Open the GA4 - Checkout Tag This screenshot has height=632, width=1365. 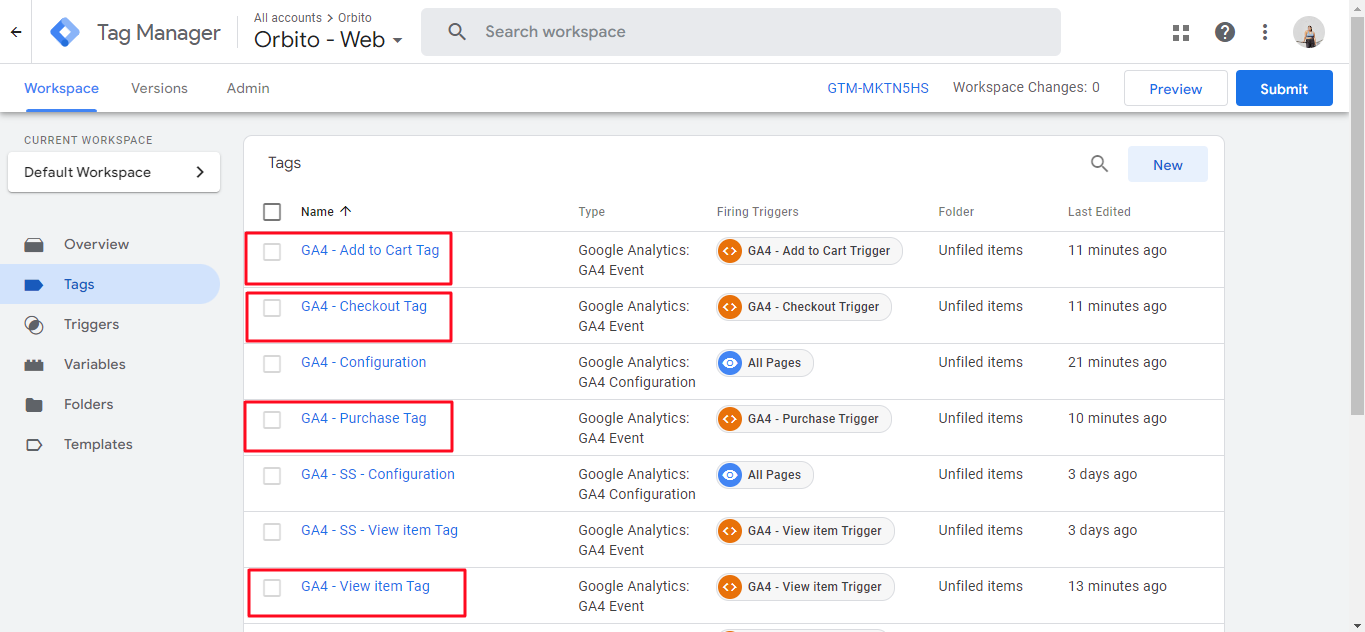pyautogui.click(x=364, y=306)
